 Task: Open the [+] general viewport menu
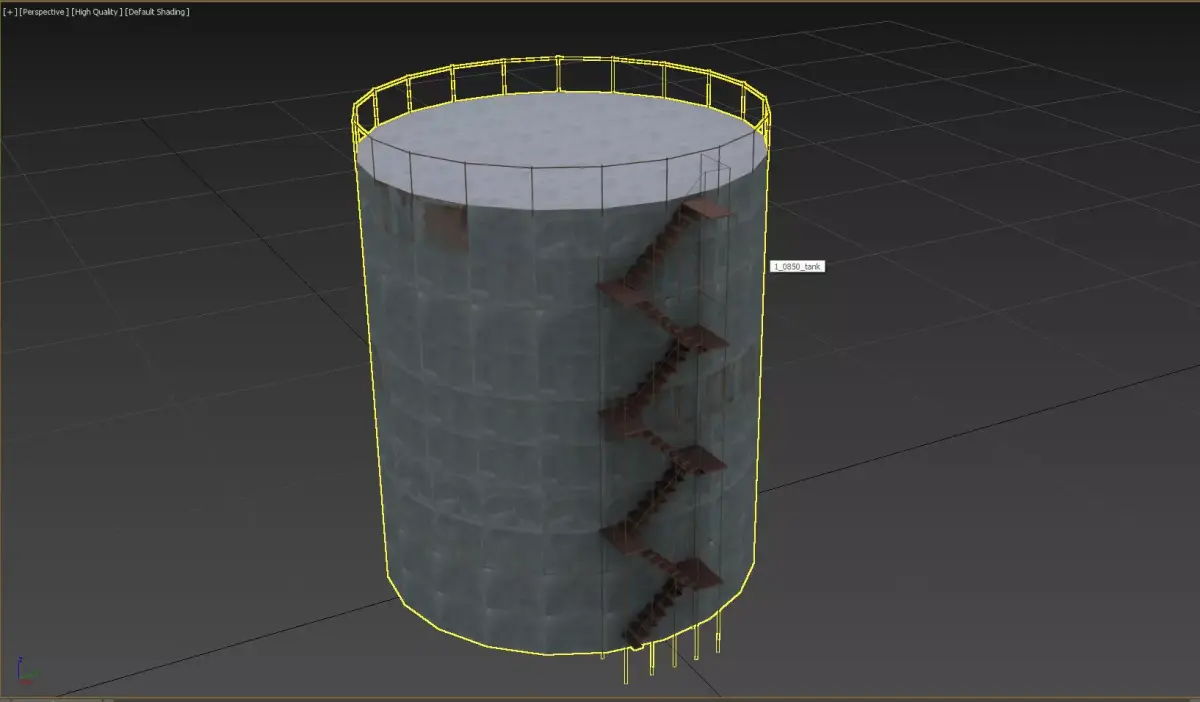tap(10, 11)
